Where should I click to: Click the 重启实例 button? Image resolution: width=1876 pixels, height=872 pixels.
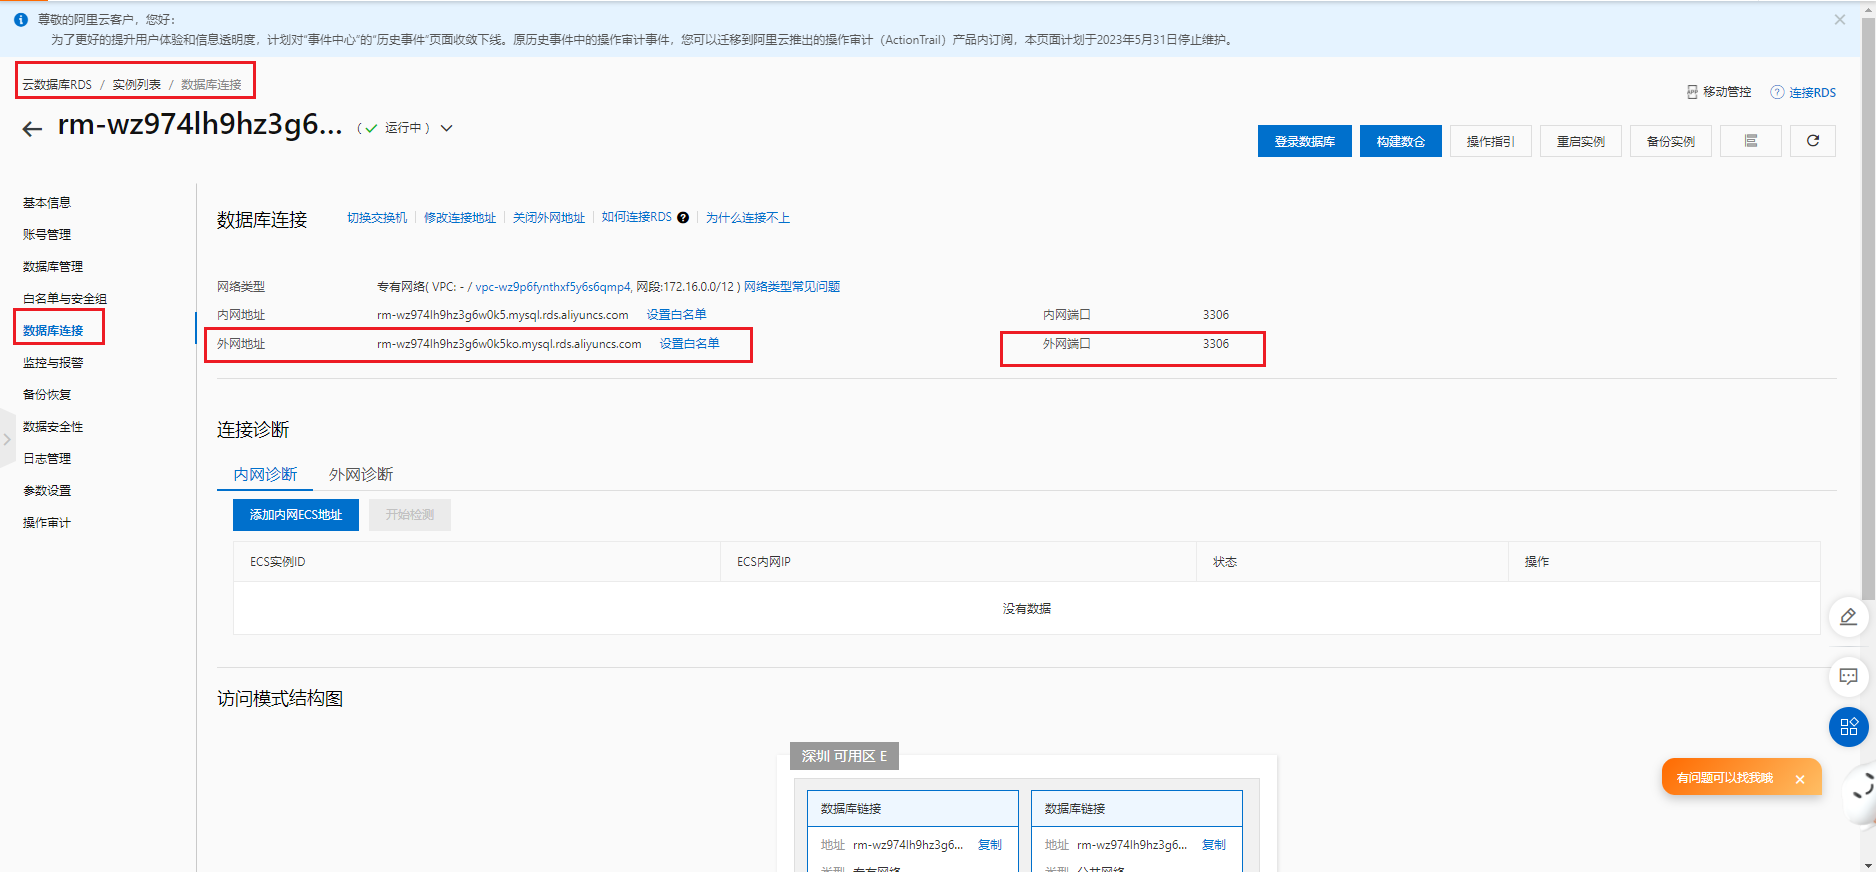click(x=1580, y=141)
